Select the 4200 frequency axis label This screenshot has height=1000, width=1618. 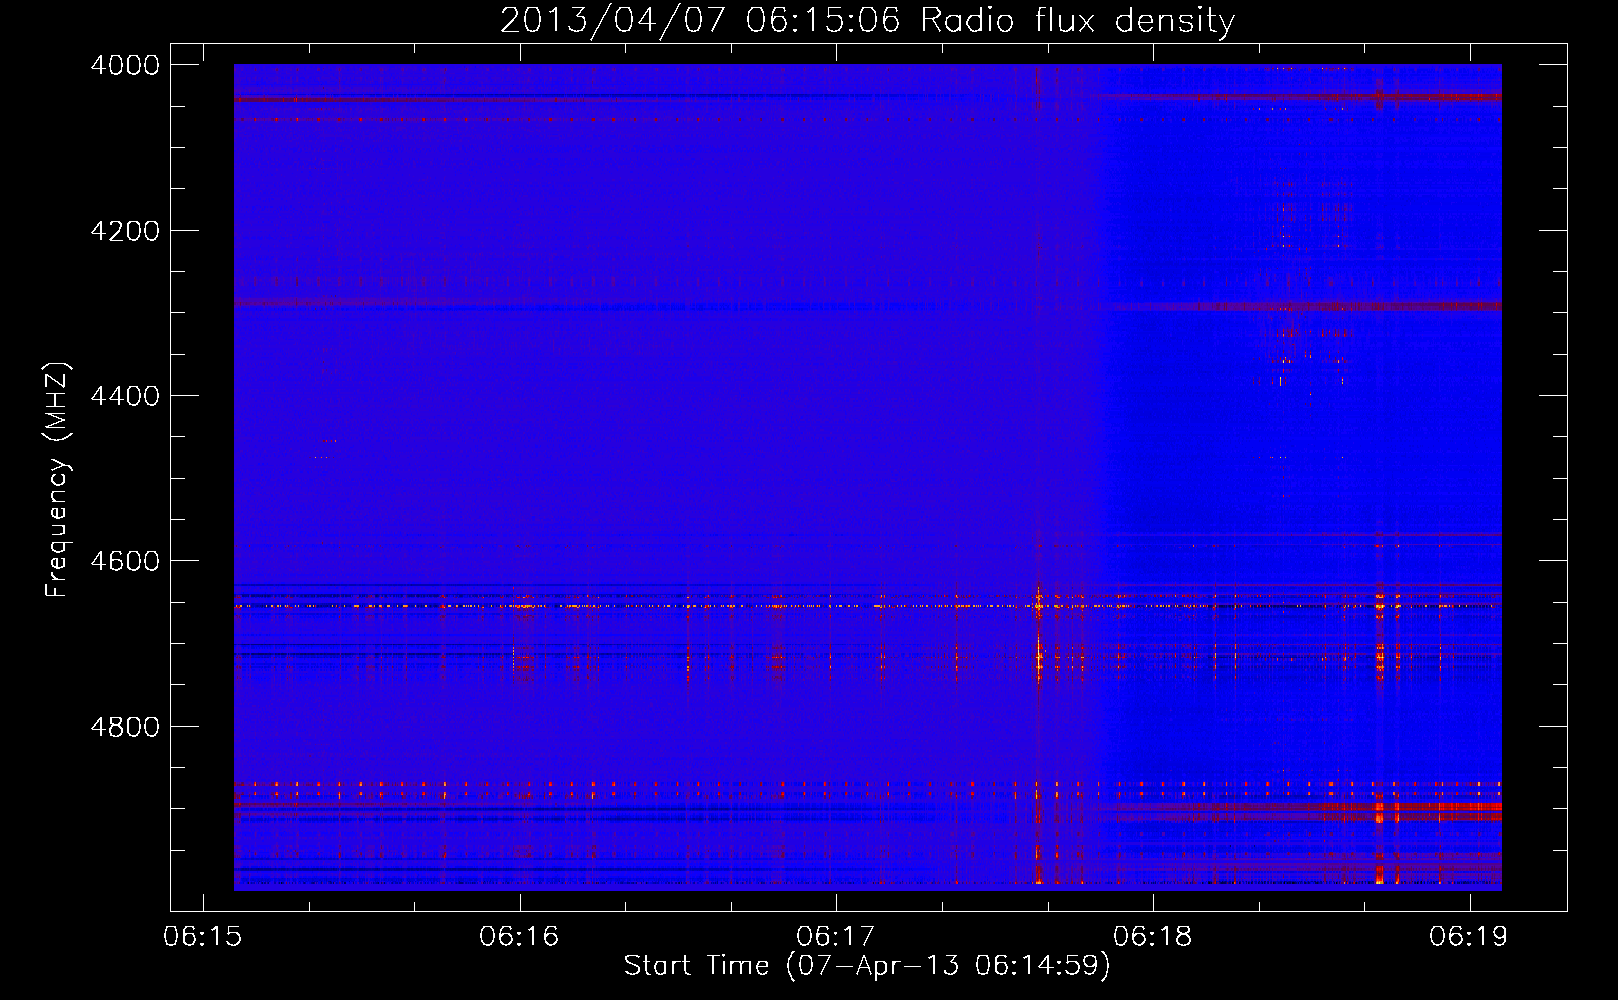click(125, 231)
